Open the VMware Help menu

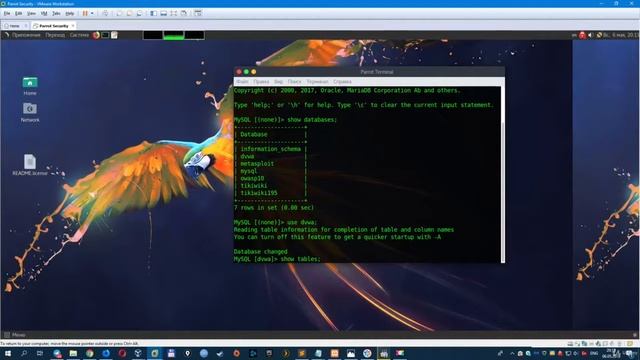click(x=70, y=13)
